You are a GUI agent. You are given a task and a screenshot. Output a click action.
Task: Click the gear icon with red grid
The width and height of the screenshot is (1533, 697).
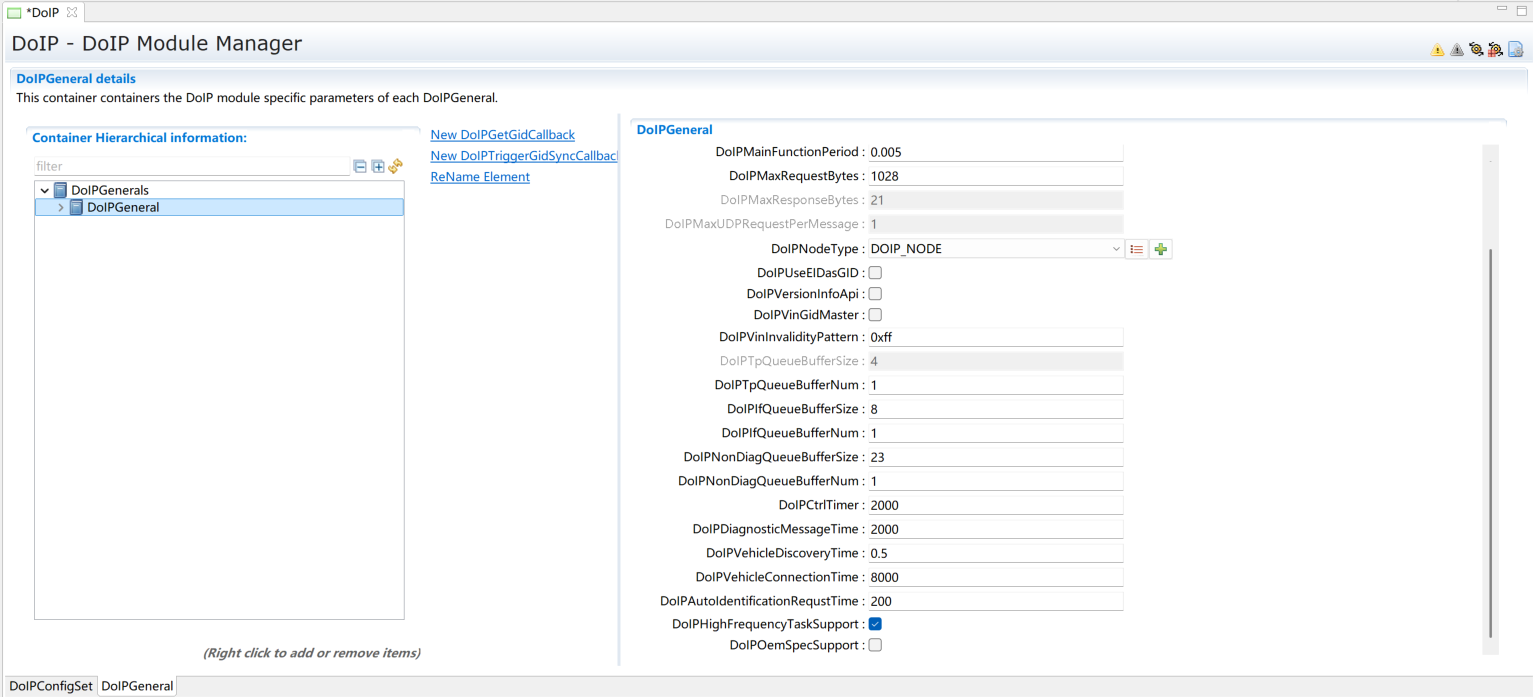(x=1495, y=50)
